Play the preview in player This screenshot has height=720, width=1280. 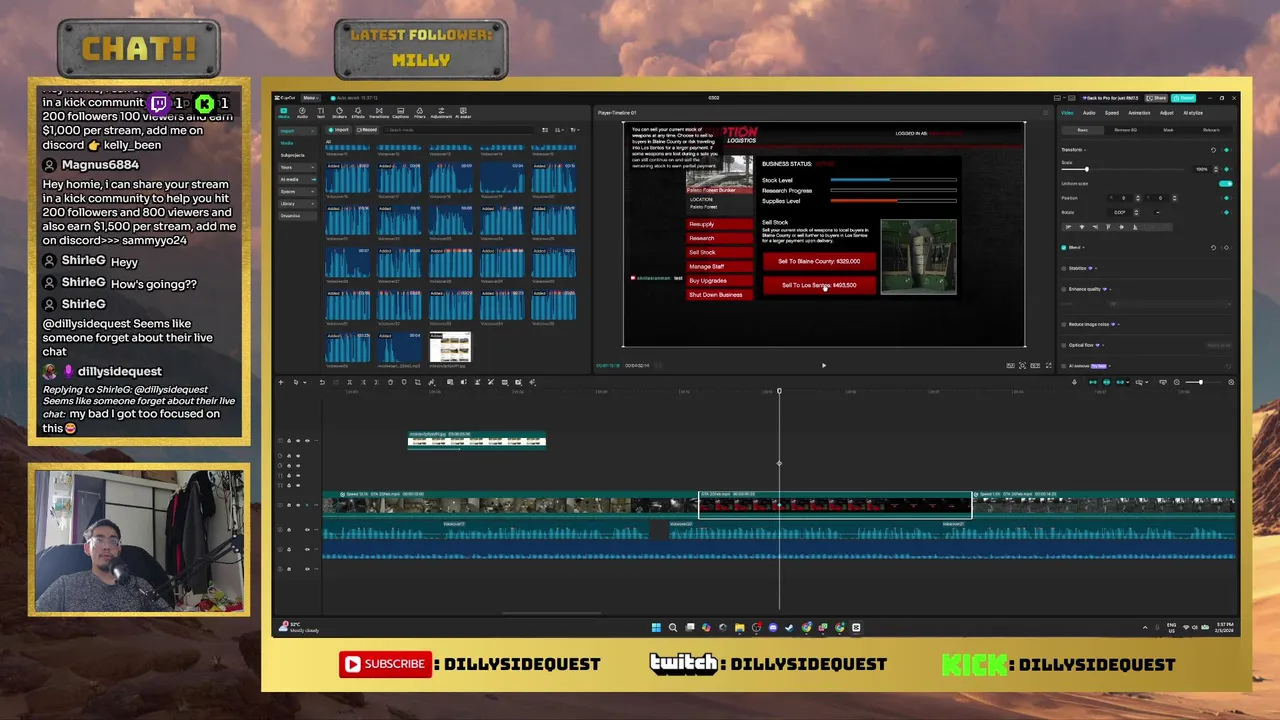[x=824, y=365]
